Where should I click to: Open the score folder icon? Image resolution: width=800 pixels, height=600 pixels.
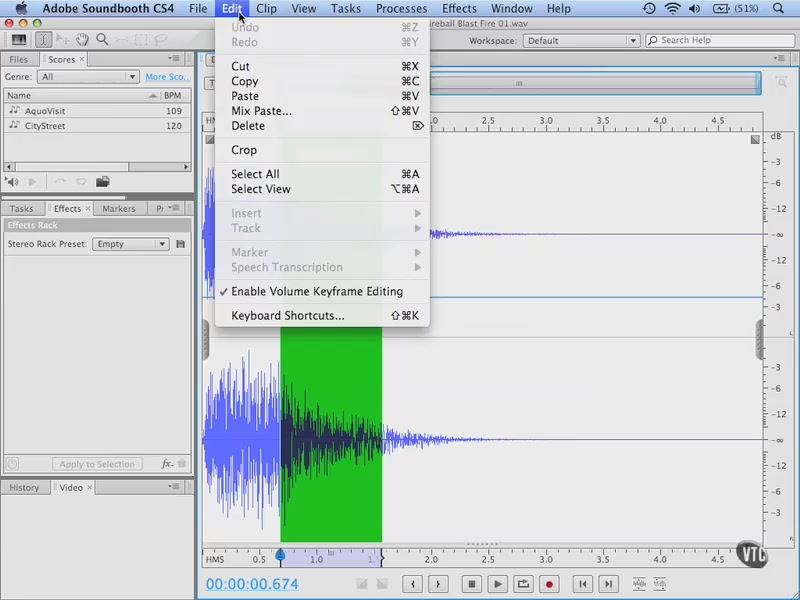point(103,182)
